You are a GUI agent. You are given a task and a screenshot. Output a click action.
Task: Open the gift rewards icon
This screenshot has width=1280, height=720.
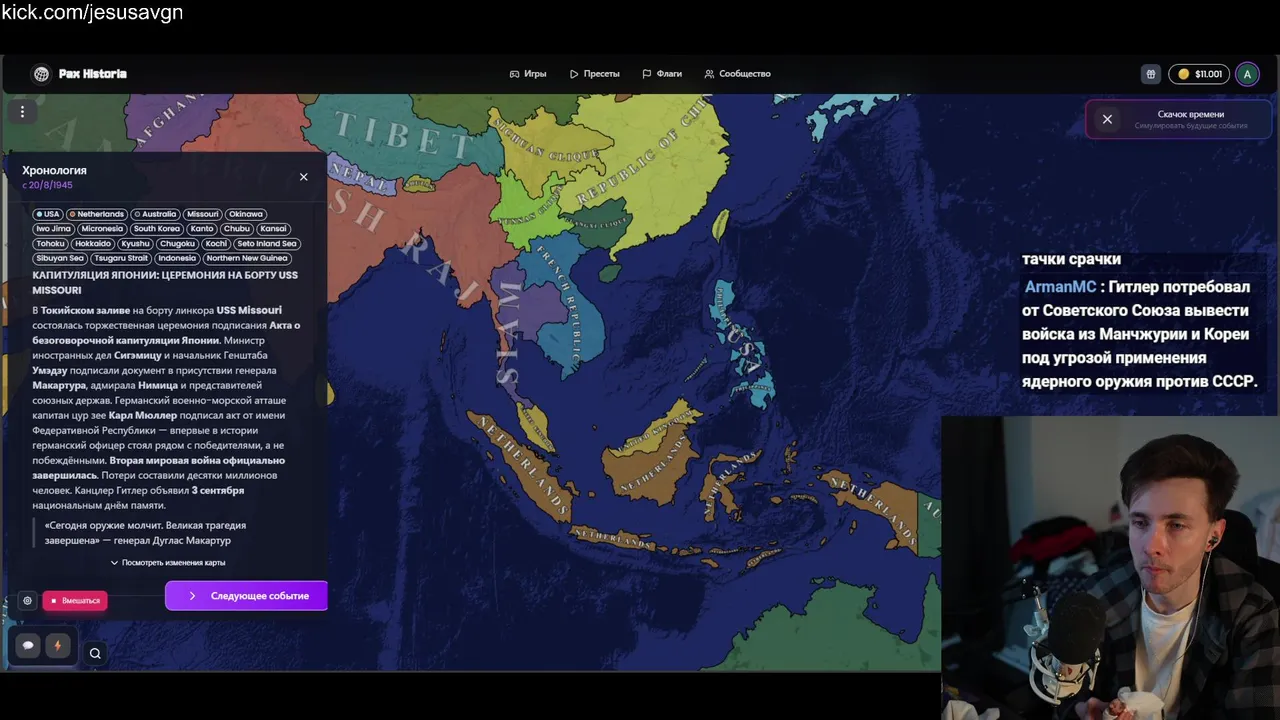pyautogui.click(x=1151, y=74)
